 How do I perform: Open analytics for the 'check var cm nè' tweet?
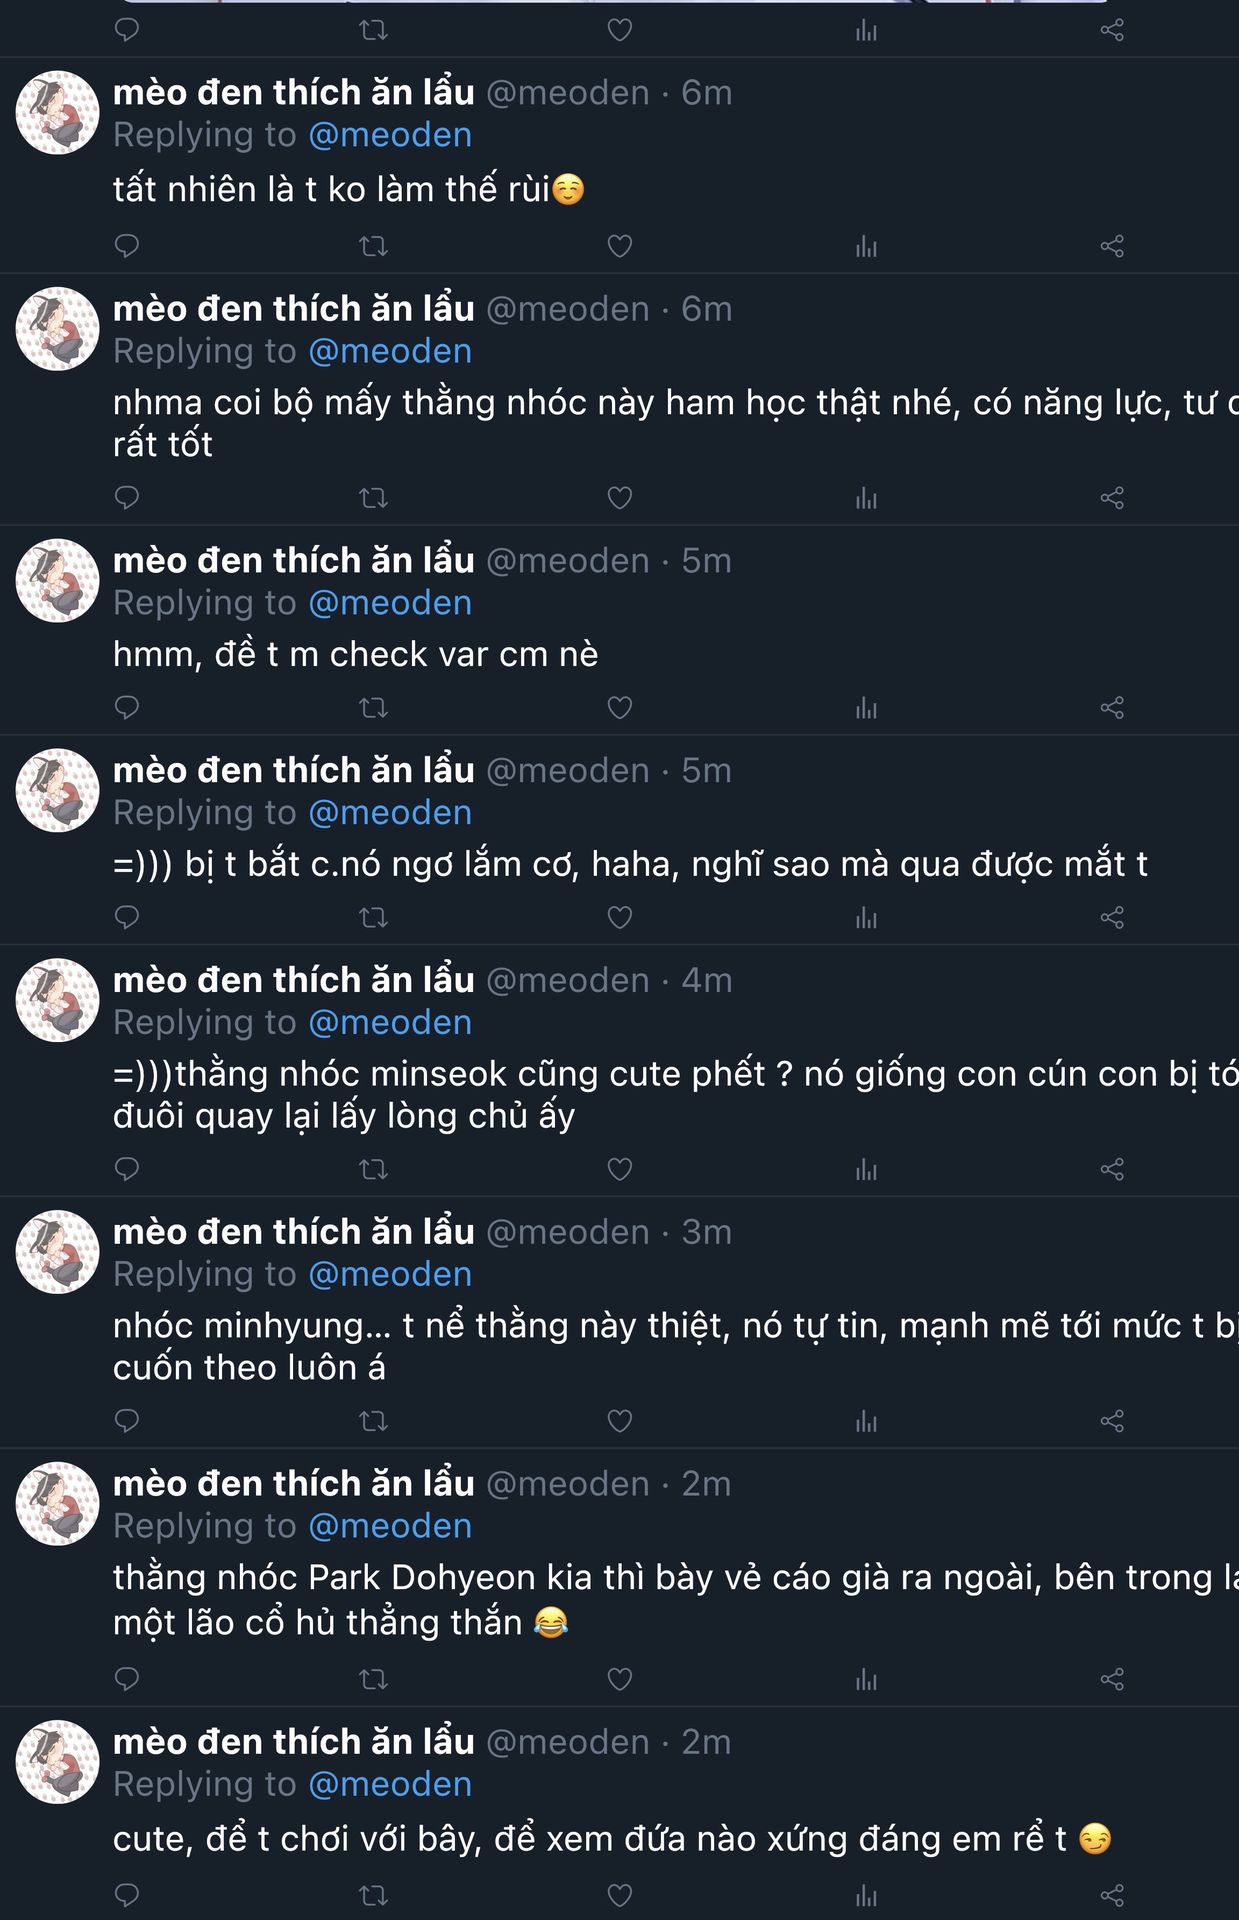(x=866, y=708)
